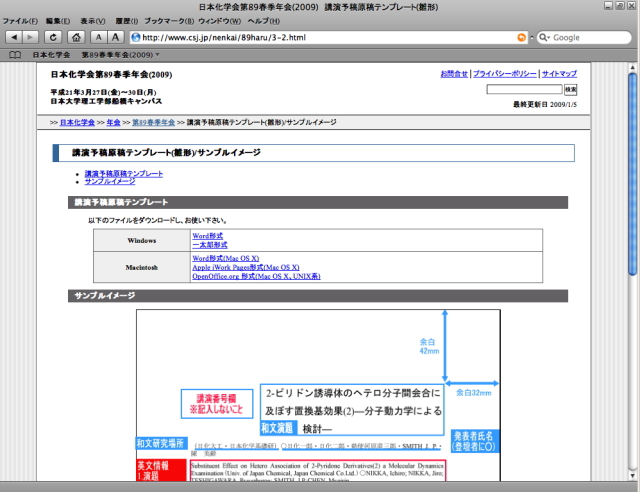The width and height of the screenshot is (640, 492).
Task: Open the 編集(E) menu
Action: (x=58, y=21)
